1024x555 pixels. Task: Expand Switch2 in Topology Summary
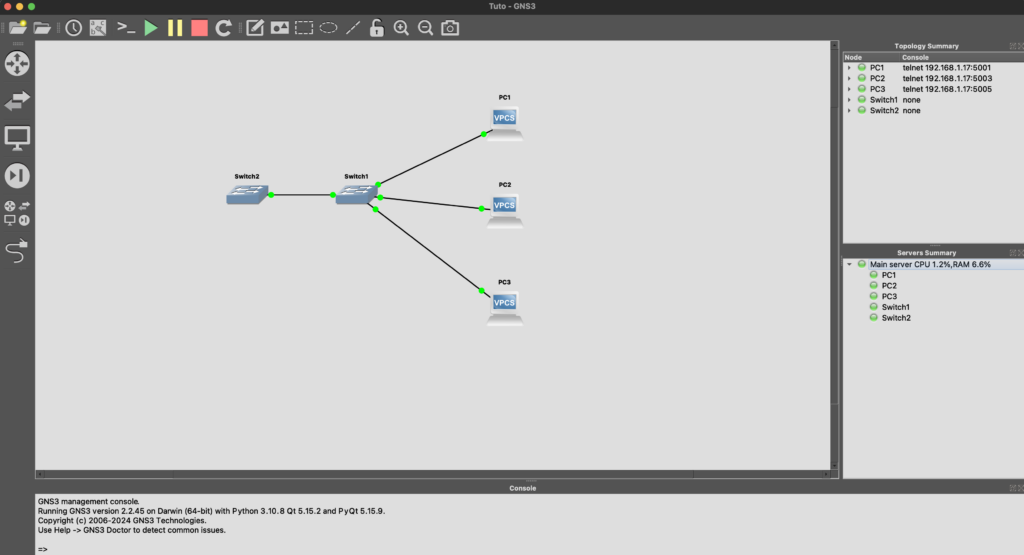pyautogui.click(x=849, y=111)
